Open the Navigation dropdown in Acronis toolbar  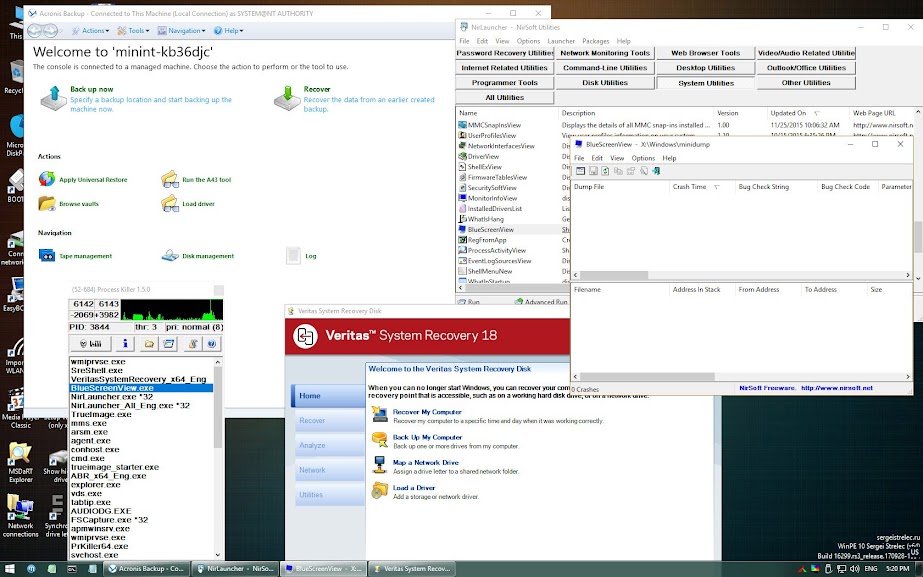tap(181, 31)
